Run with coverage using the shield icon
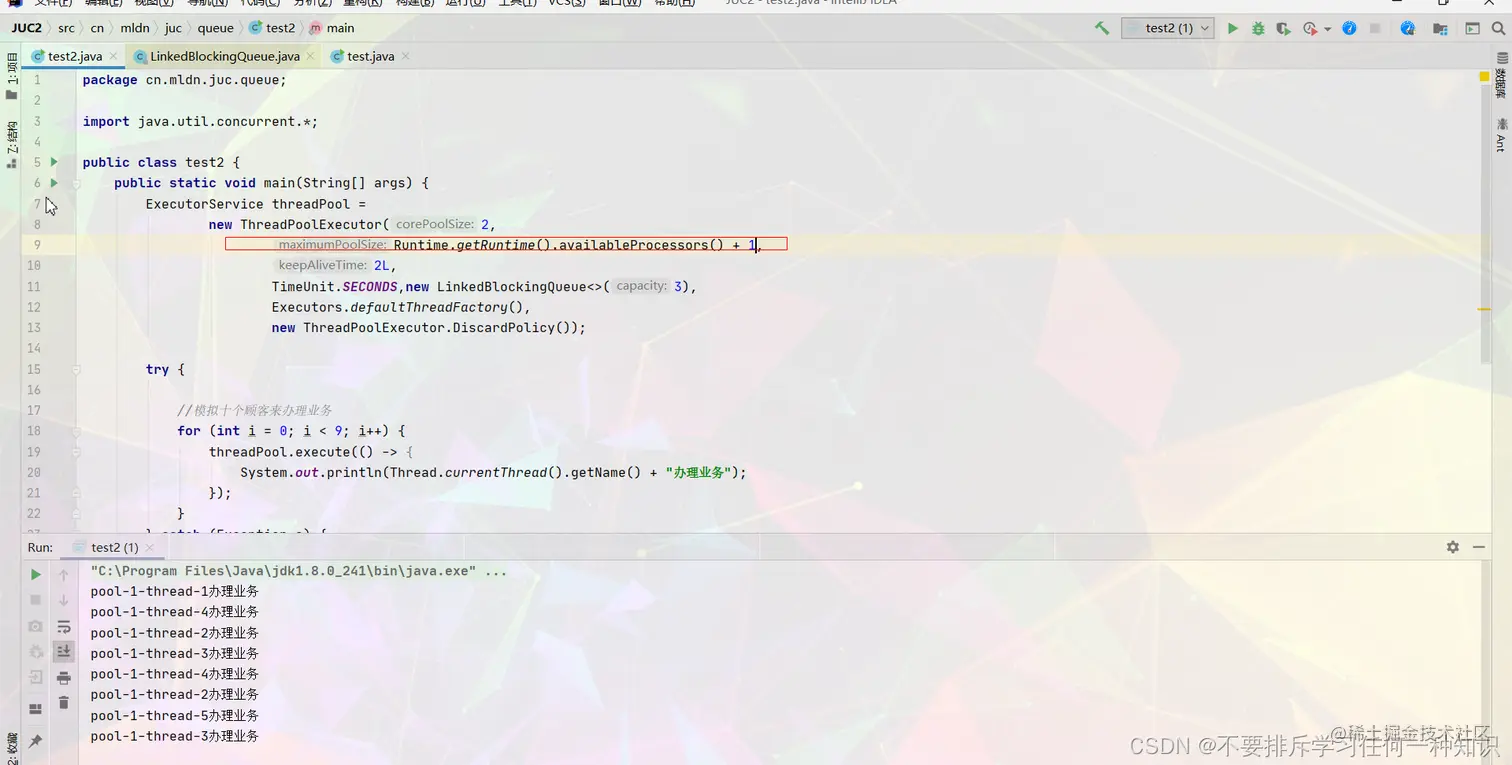Image resolution: width=1512 pixels, height=765 pixels. (x=1284, y=28)
